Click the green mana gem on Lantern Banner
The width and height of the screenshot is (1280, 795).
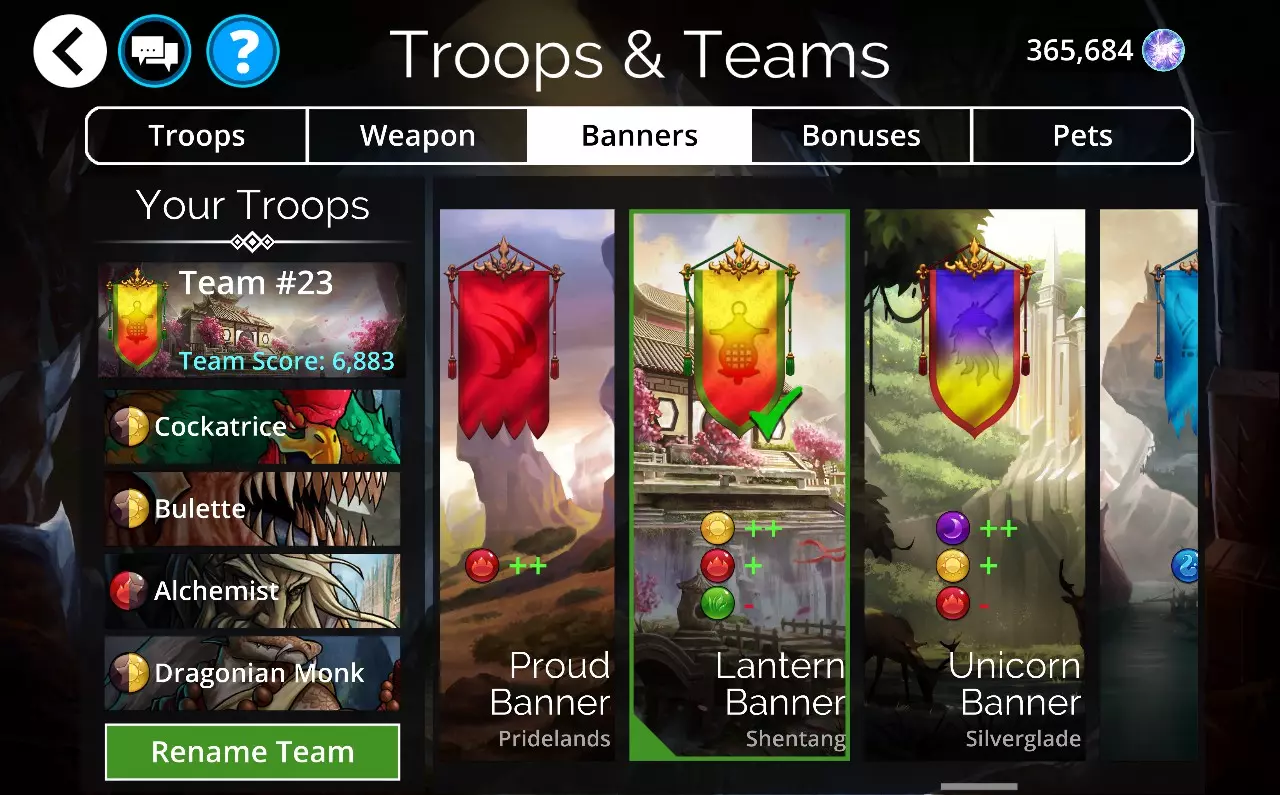coord(717,603)
